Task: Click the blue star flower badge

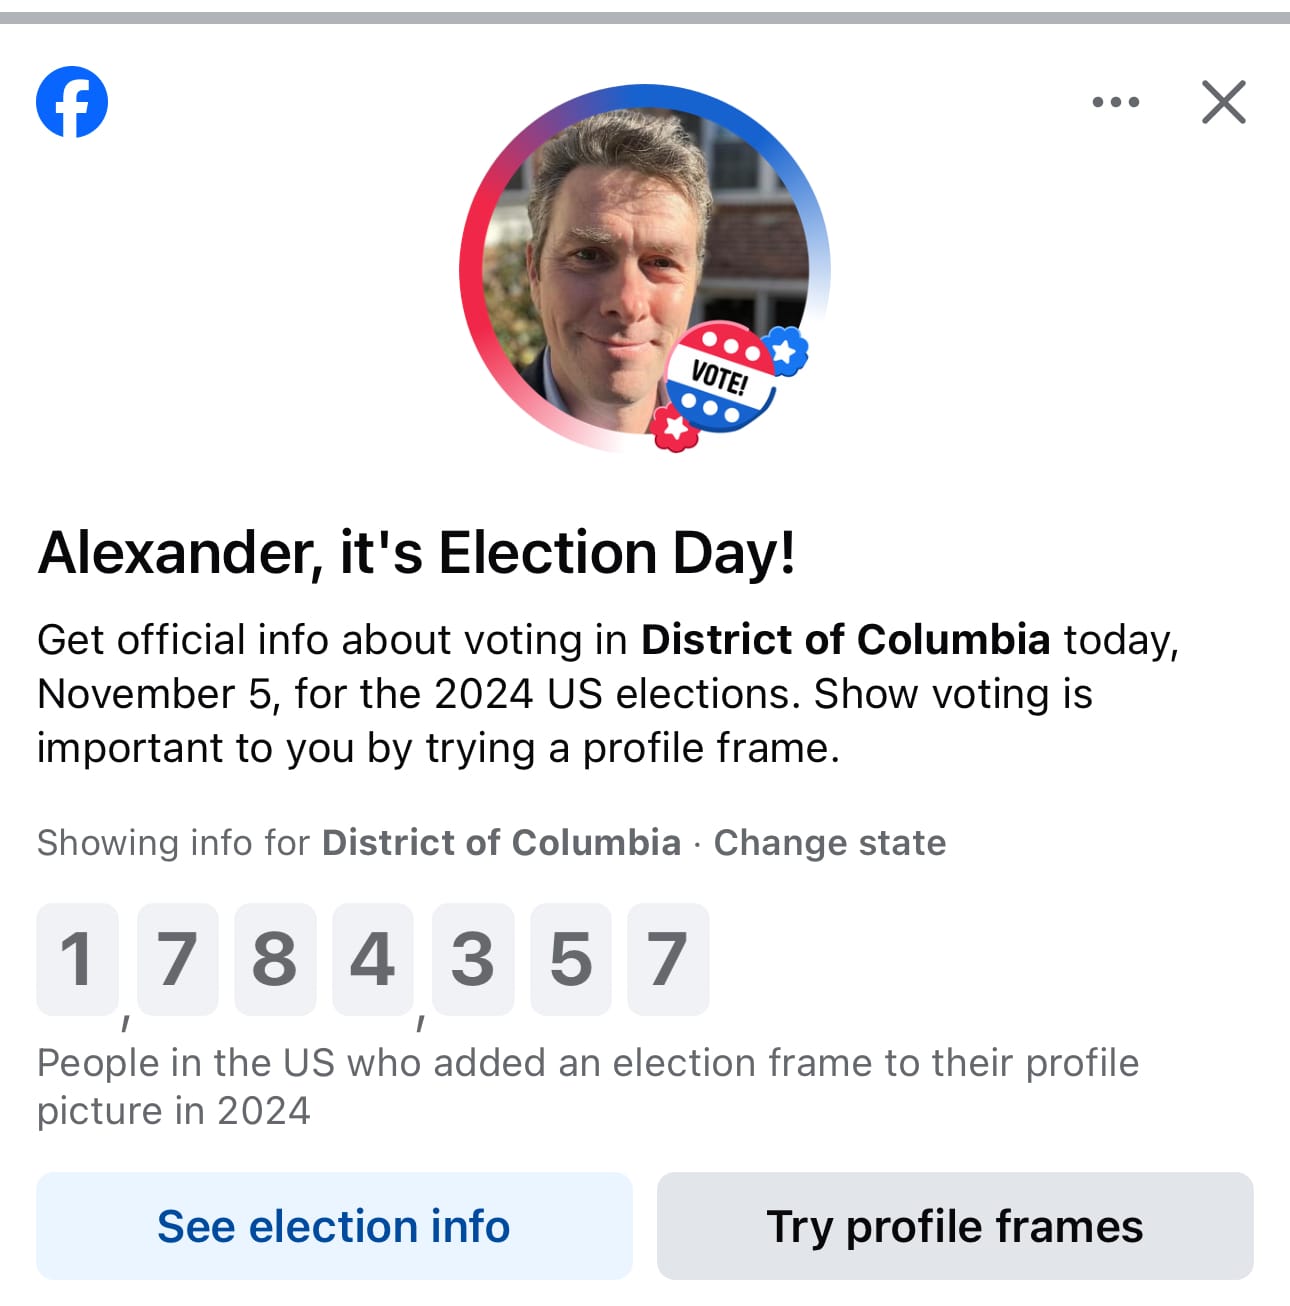Action: pos(786,351)
